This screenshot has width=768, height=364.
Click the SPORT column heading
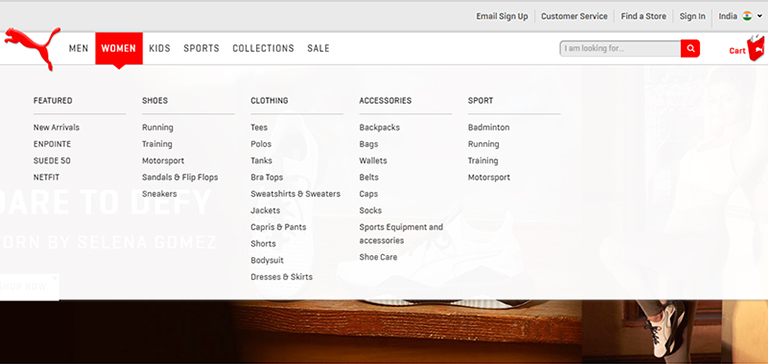[x=480, y=100]
